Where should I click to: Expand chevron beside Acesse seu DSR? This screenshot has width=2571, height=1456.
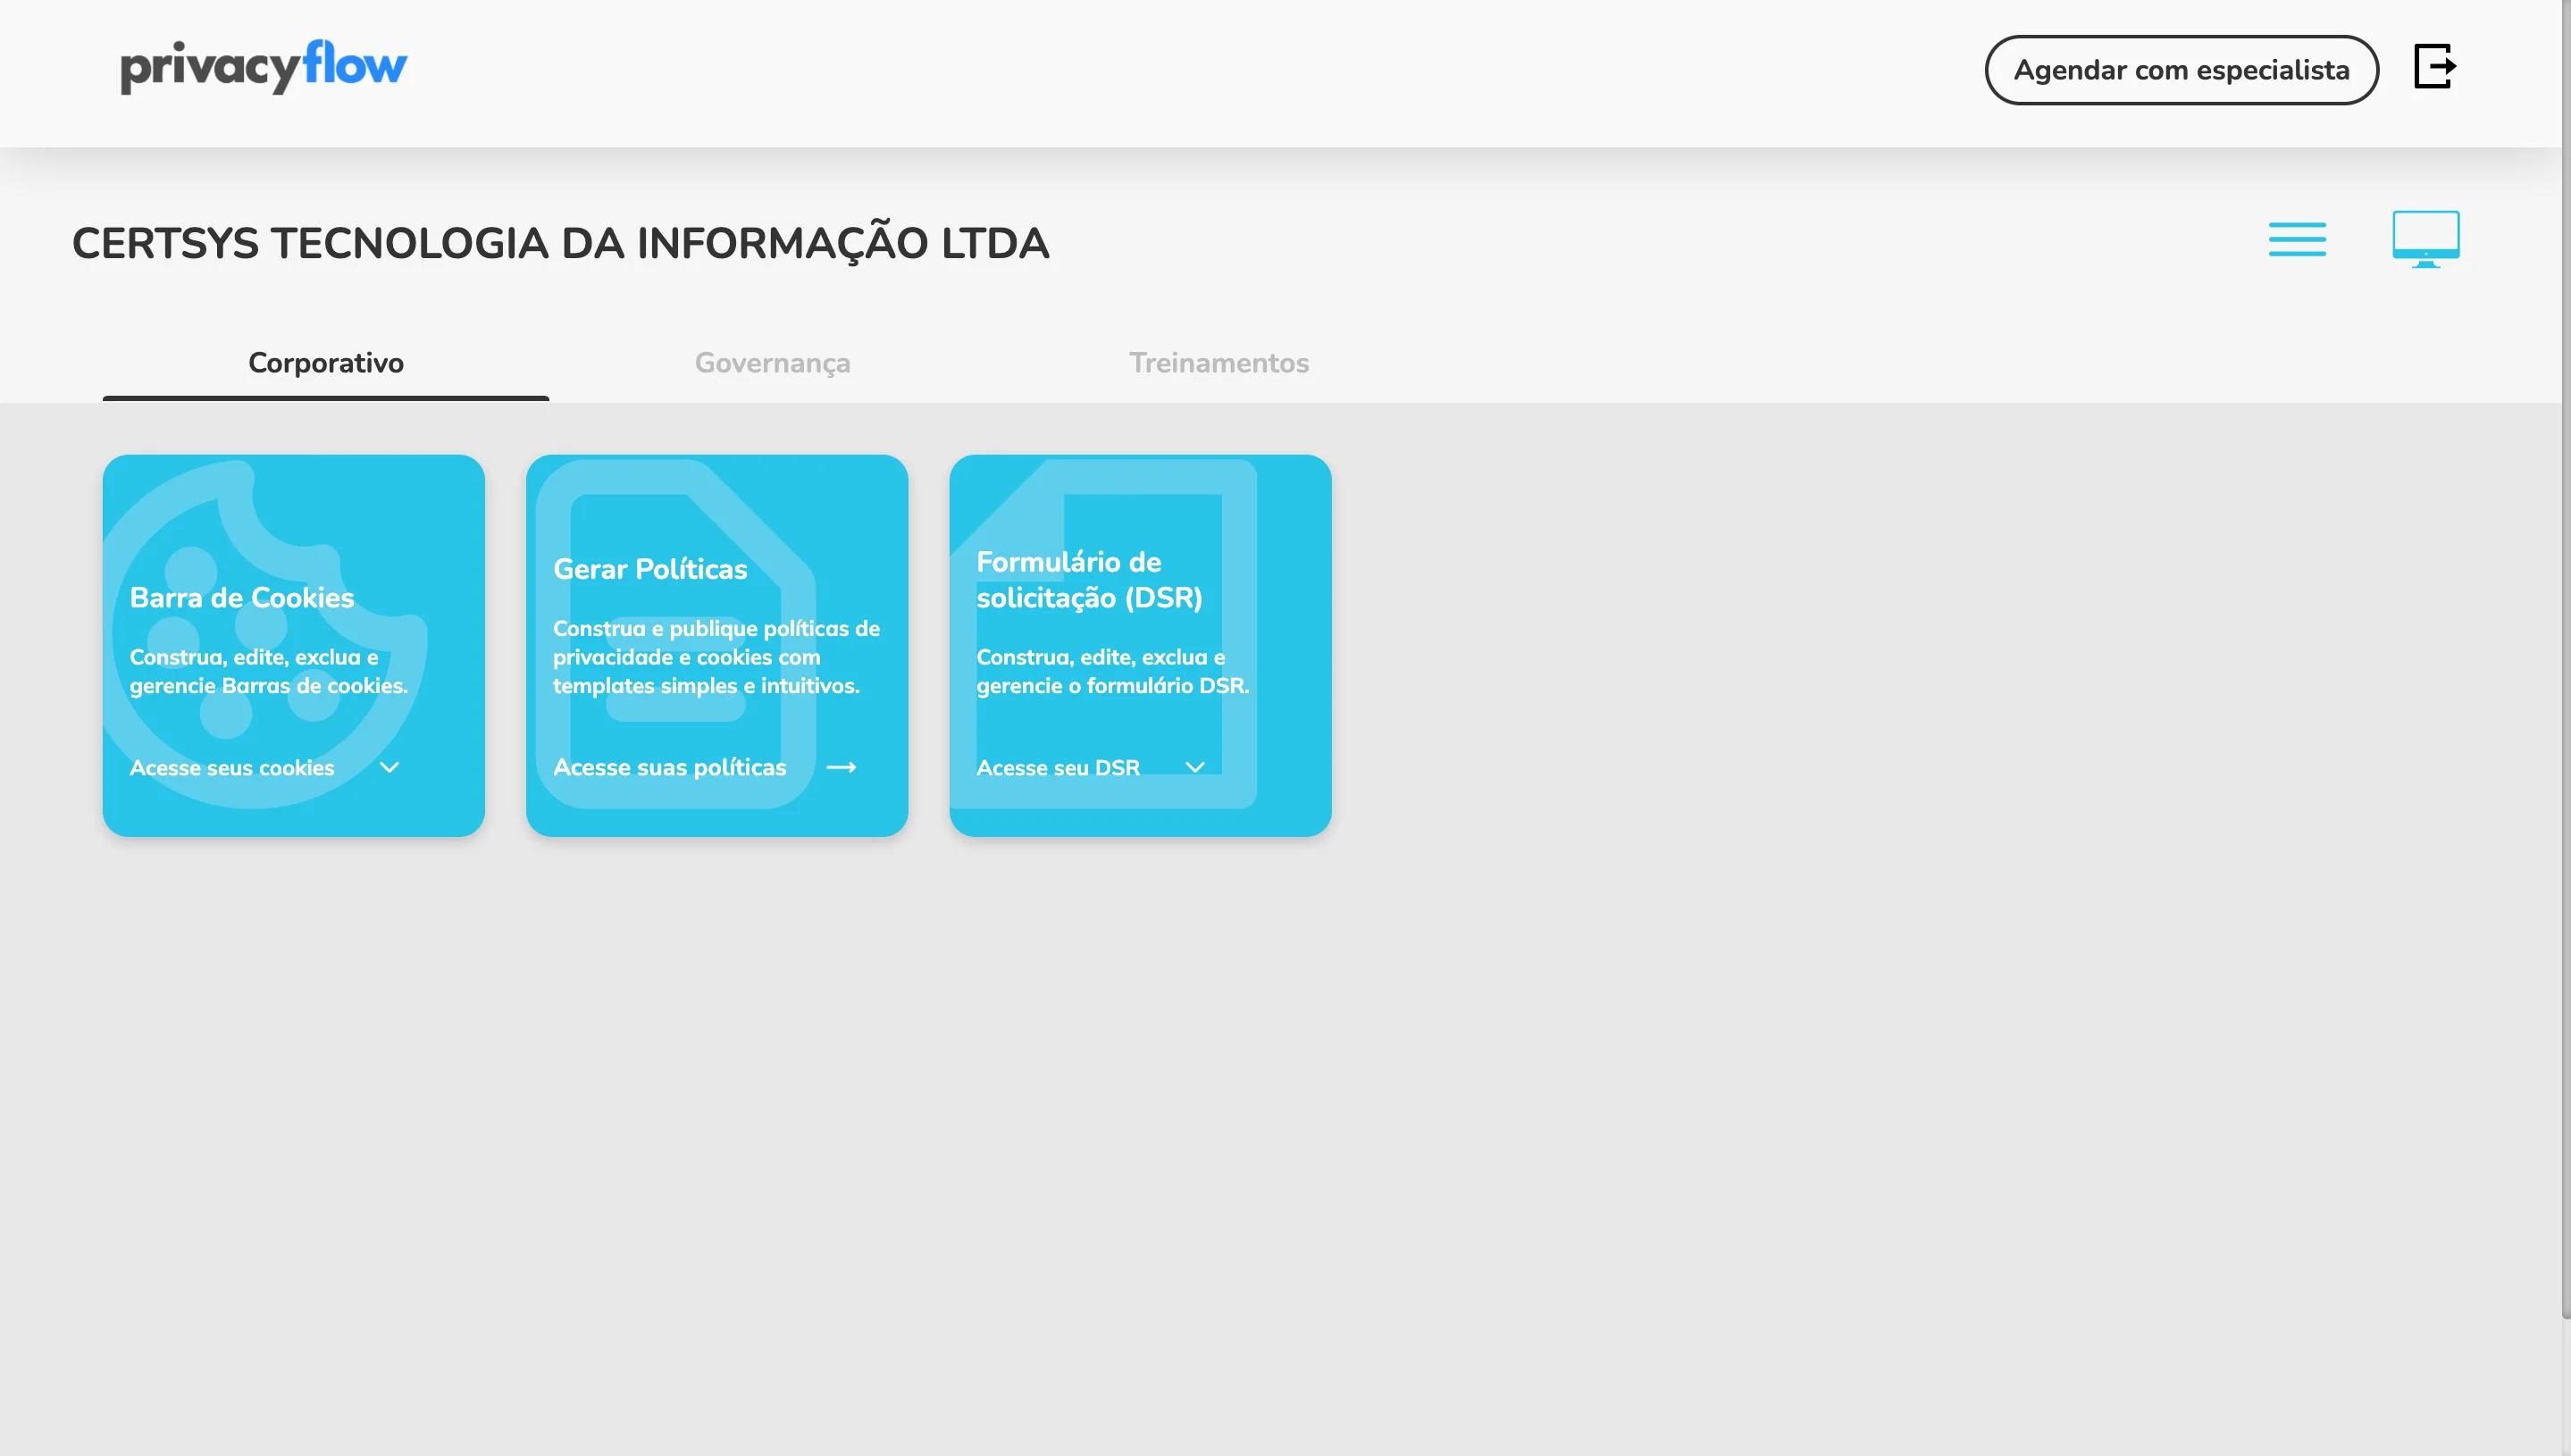[x=1195, y=767]
